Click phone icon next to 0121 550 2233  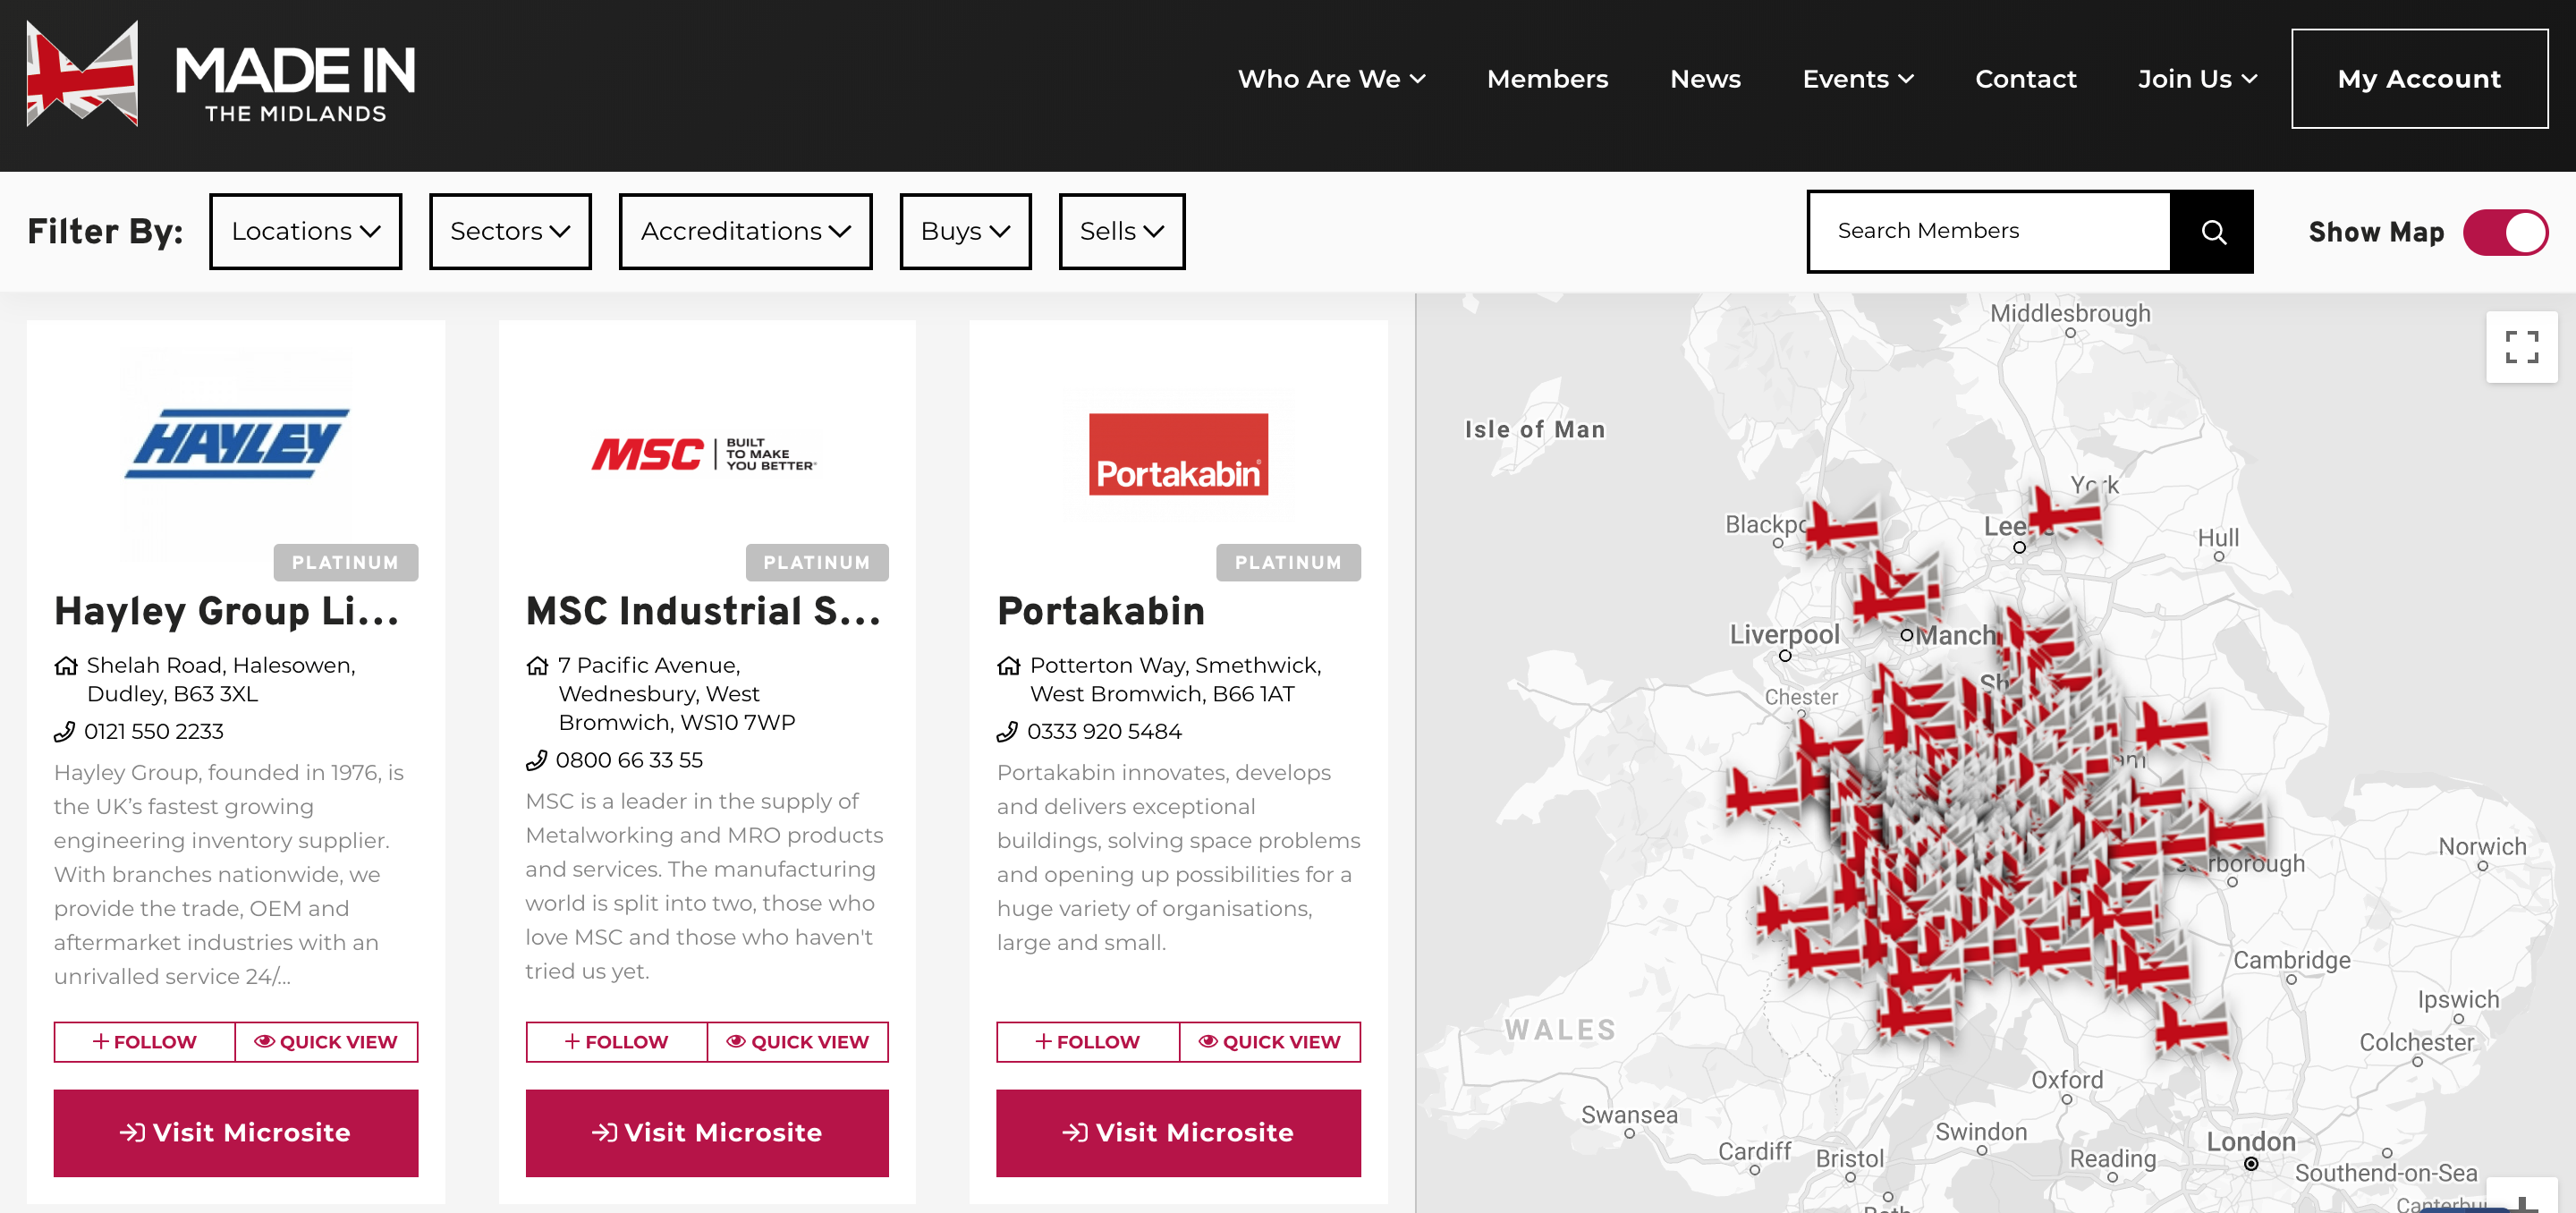click(65, 732)
